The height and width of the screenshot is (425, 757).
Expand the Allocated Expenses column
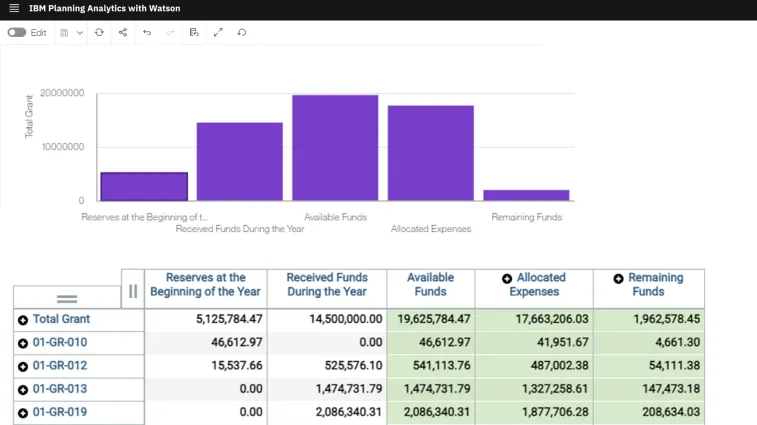click(507, 278)
